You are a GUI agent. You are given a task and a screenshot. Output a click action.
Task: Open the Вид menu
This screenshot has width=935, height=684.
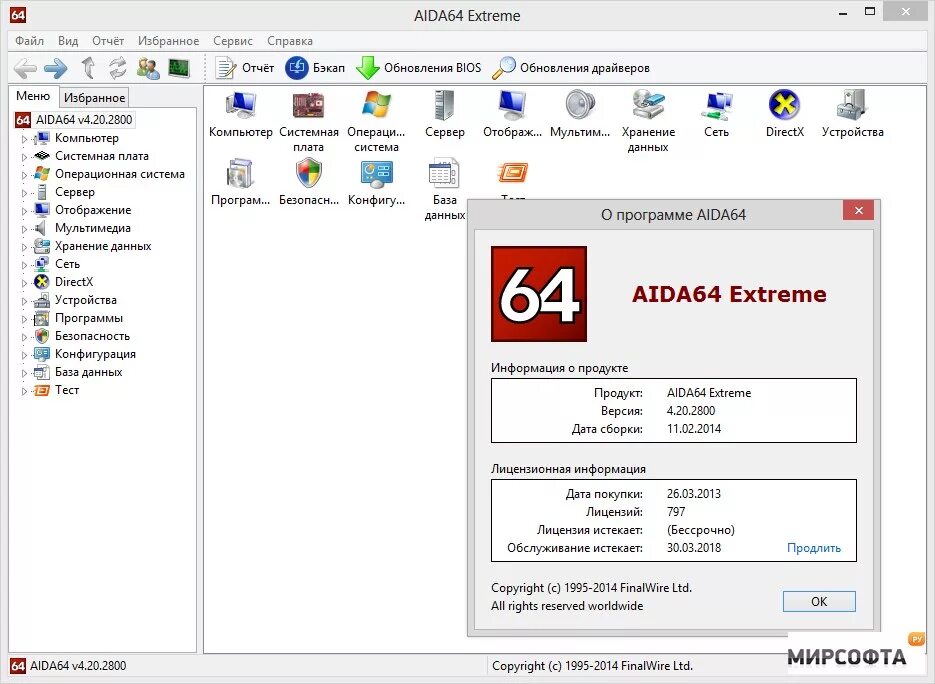pyautogui.click(x=68, y=41)
